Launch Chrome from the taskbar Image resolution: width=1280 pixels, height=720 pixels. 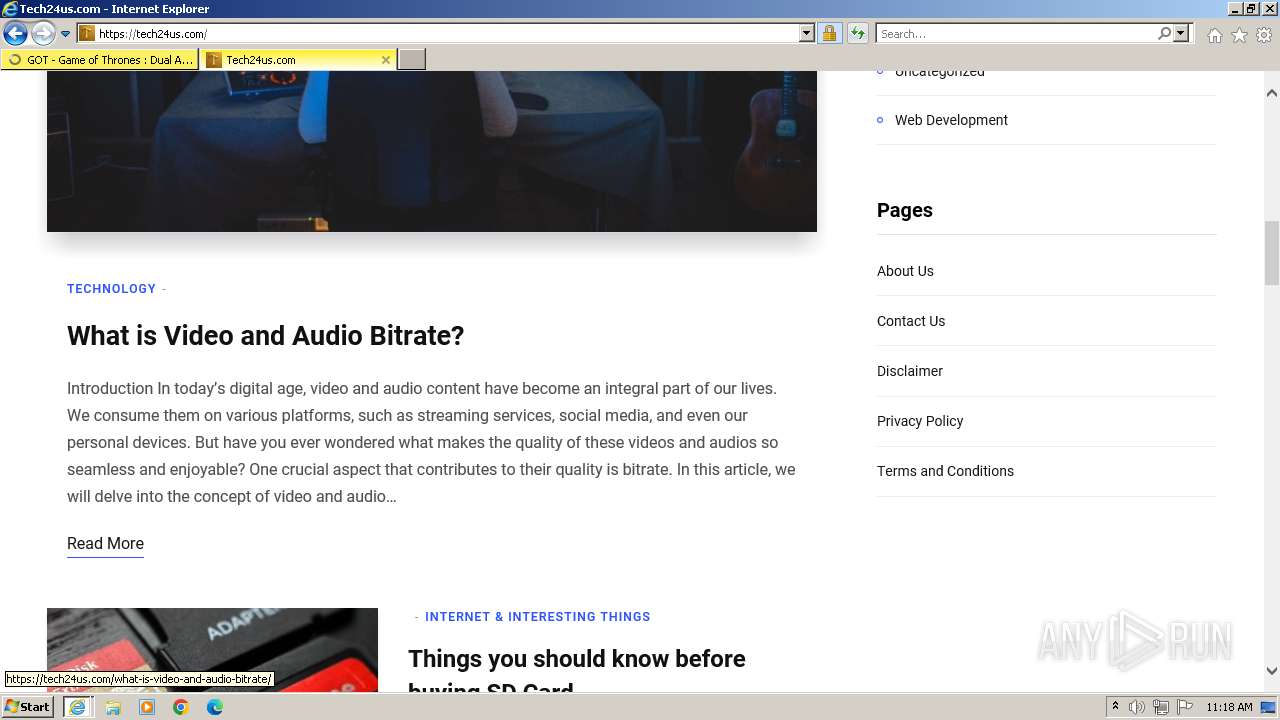tap(181, 707)
